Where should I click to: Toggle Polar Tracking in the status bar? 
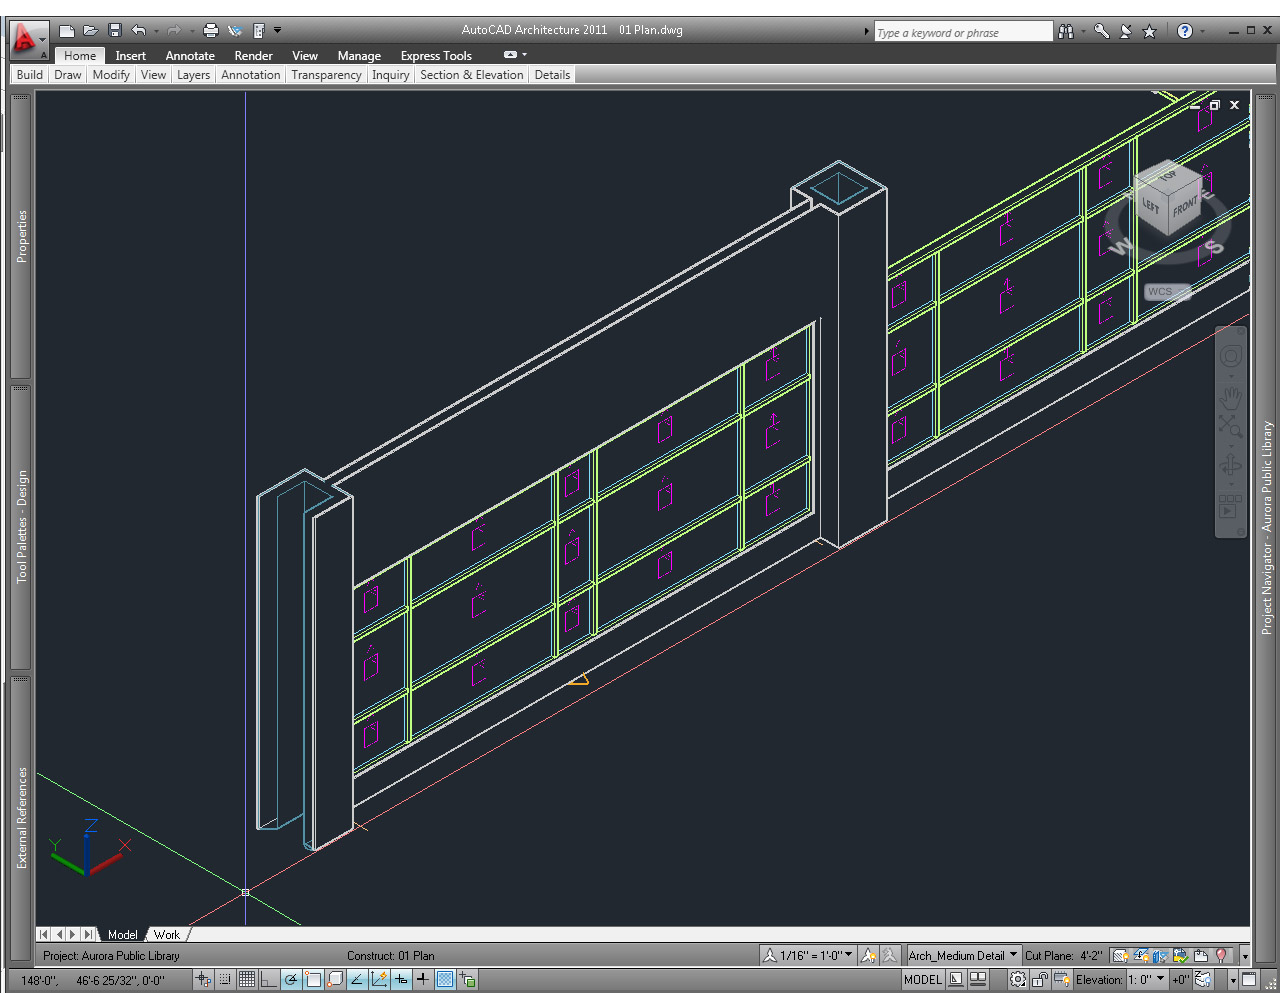pyautogui.click(x=291, y=980)
